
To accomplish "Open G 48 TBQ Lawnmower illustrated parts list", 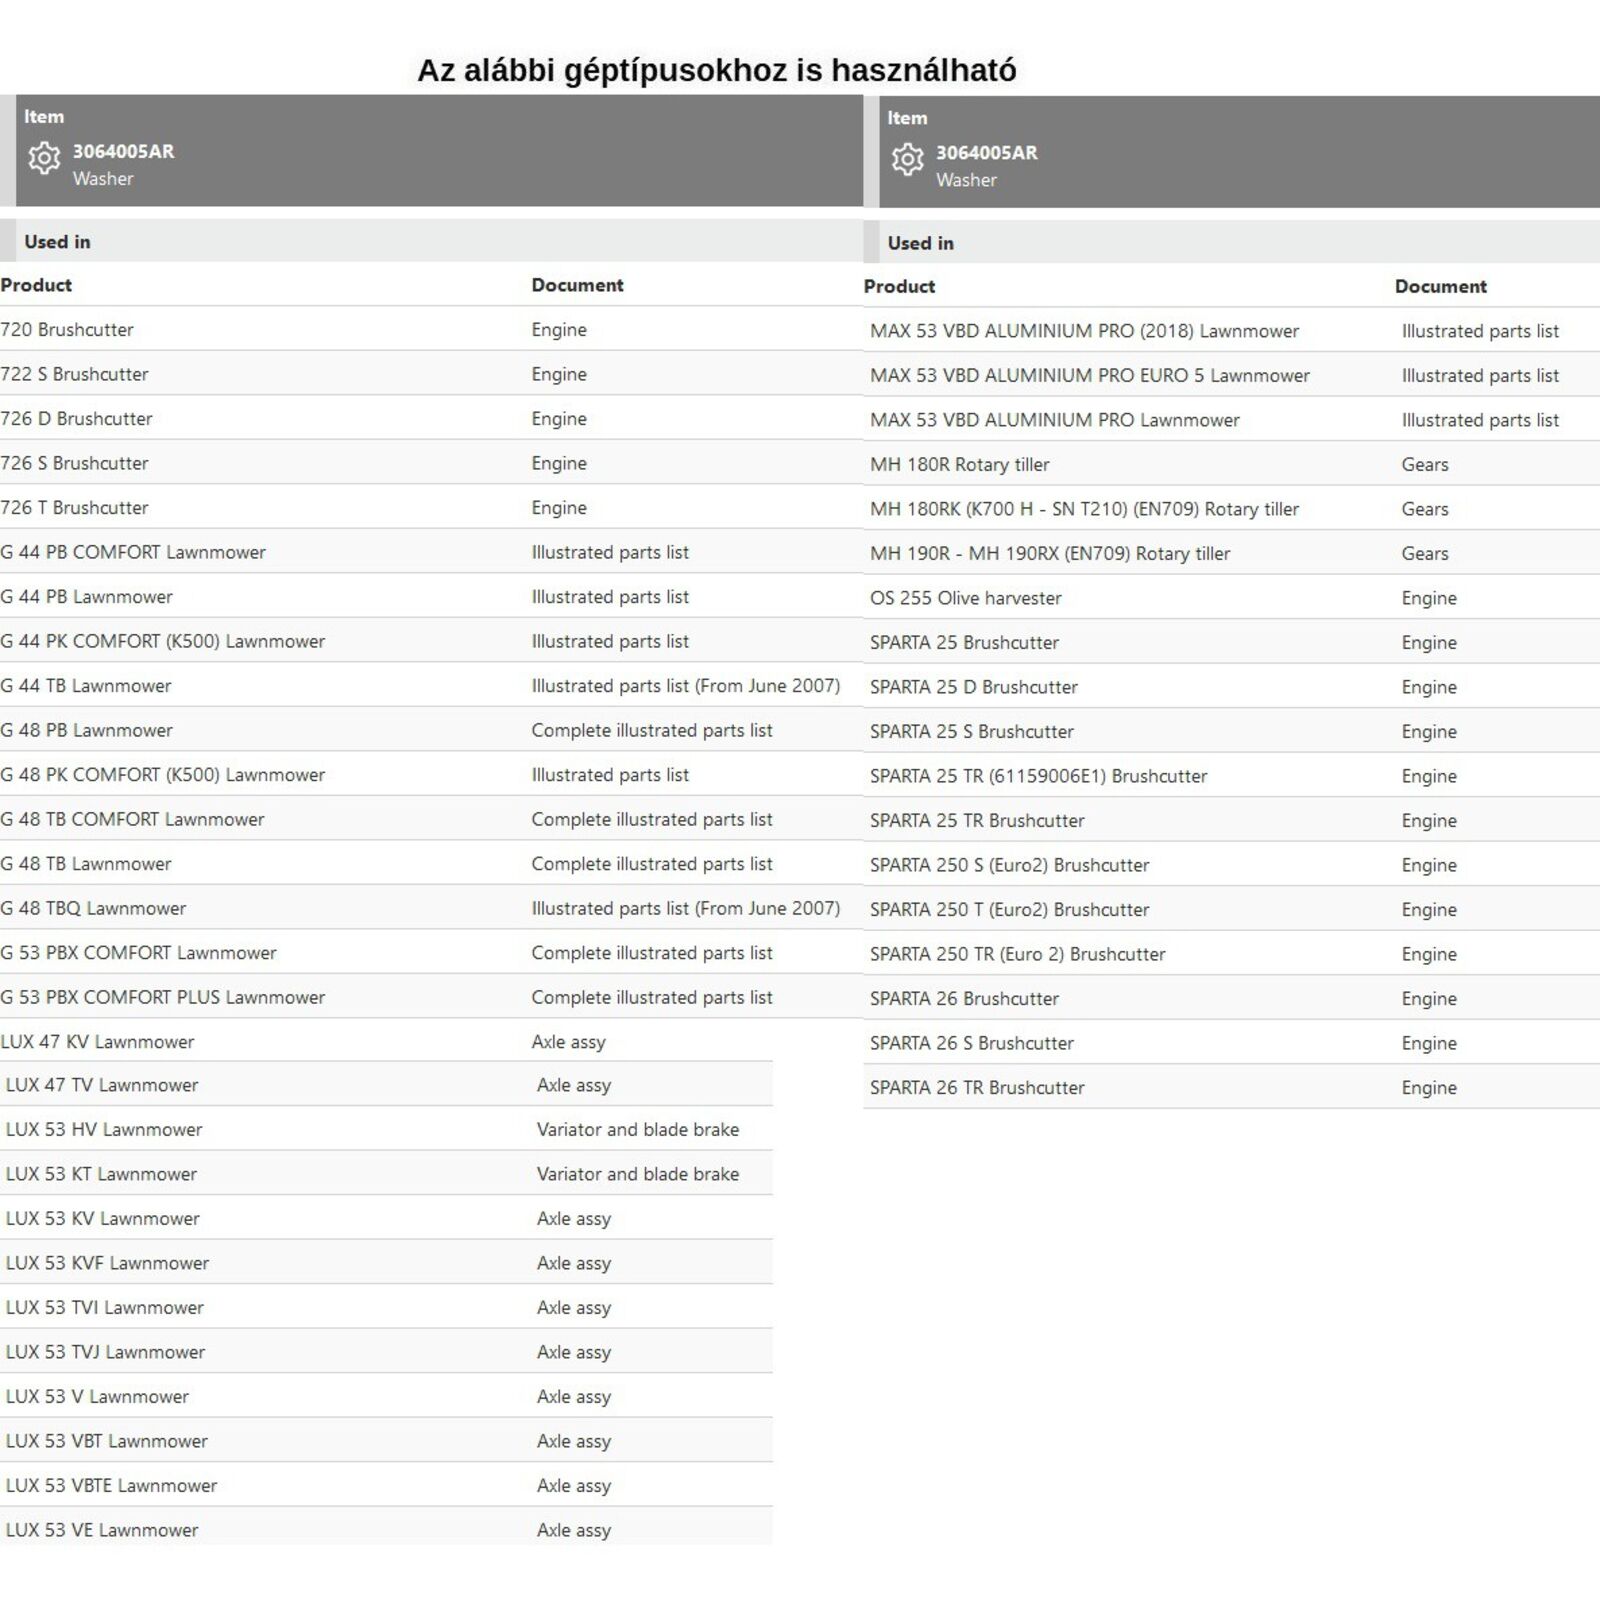I will [685, 908].
